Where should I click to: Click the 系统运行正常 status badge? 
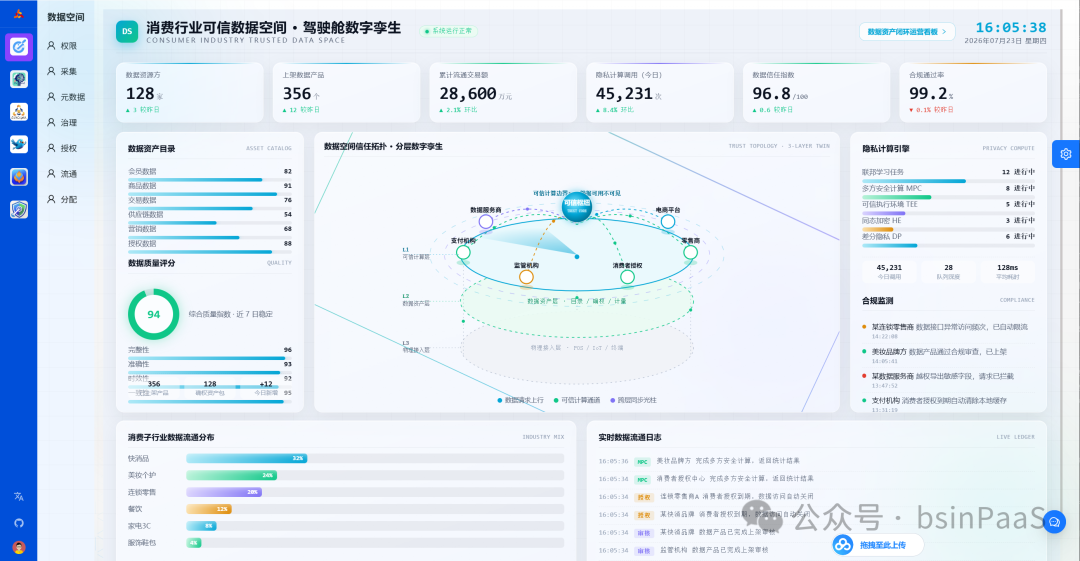point(448,31)
